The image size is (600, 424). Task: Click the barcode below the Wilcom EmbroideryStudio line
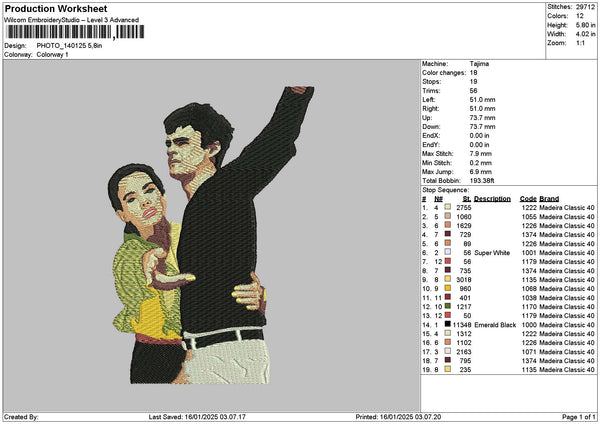(74, 32)
